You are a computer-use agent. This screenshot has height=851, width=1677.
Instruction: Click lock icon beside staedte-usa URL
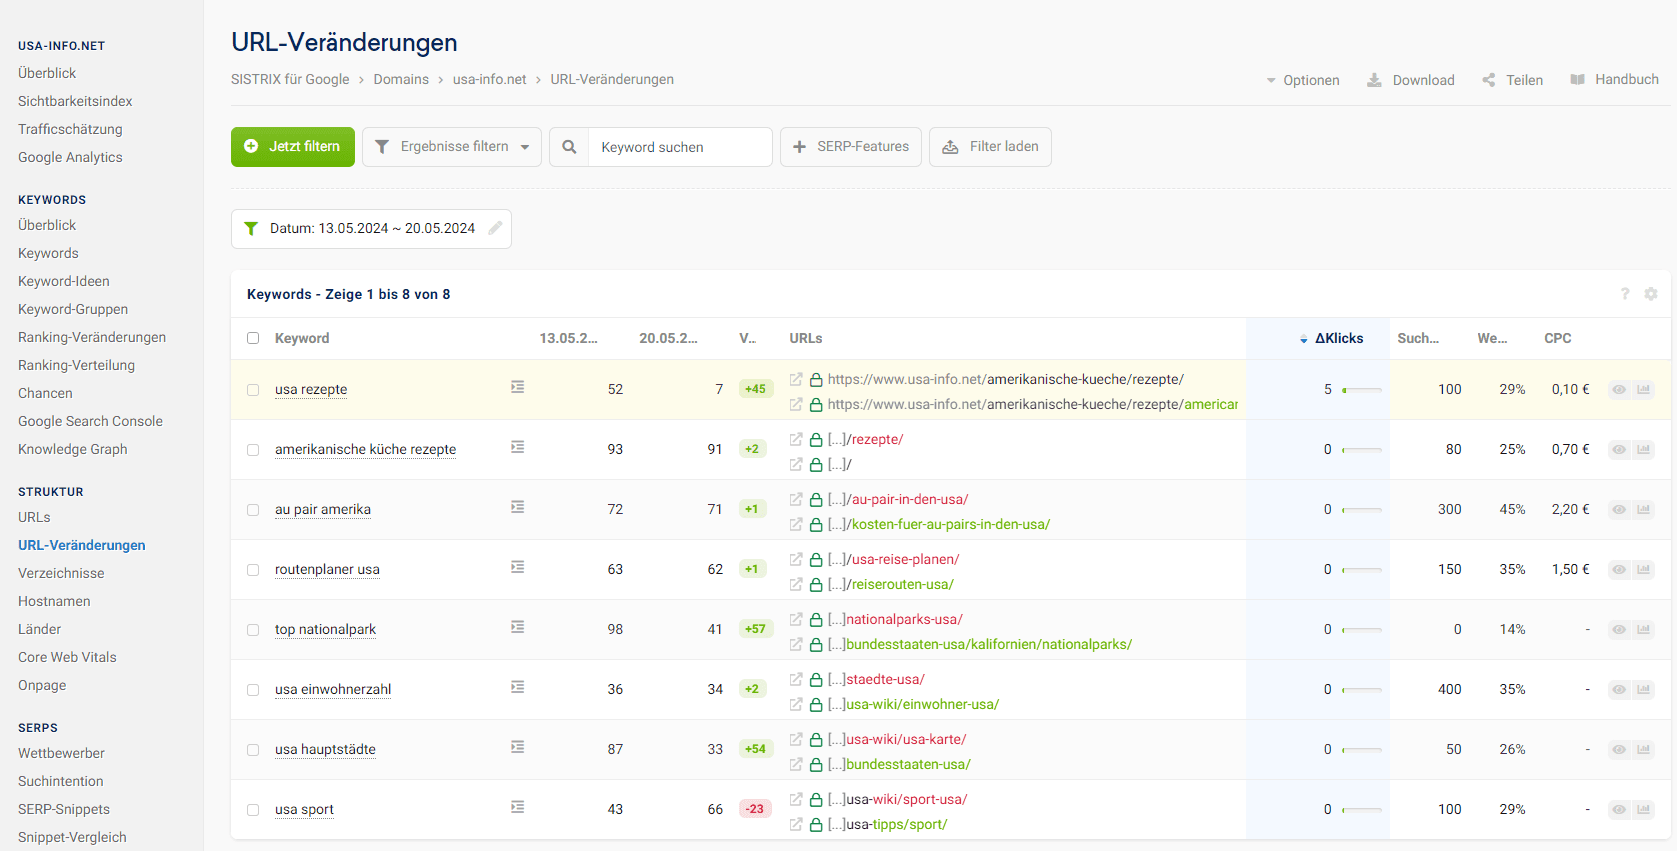(816, 680)
